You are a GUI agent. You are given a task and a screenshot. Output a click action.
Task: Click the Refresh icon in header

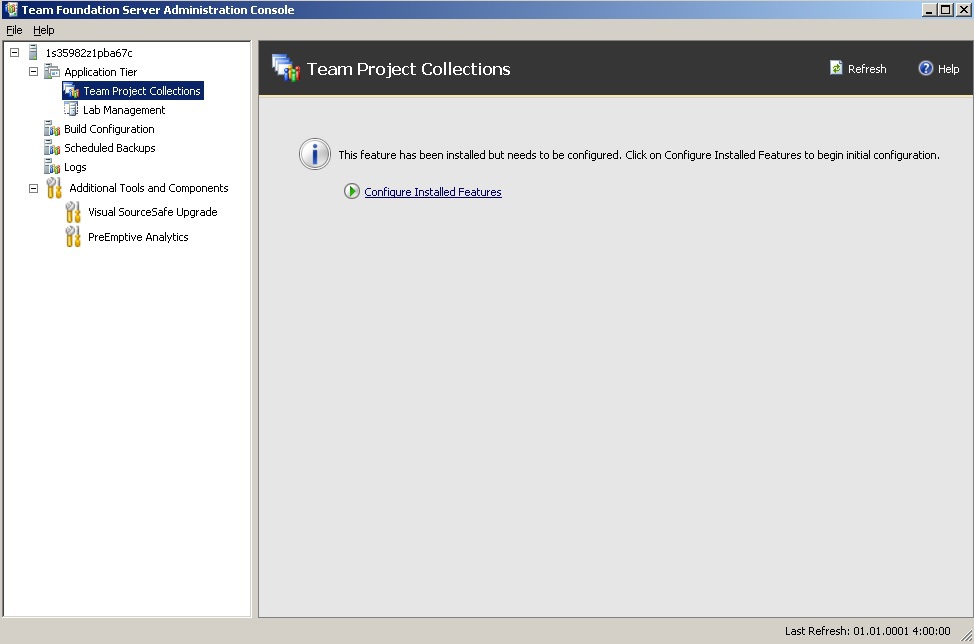pos(836,68)
